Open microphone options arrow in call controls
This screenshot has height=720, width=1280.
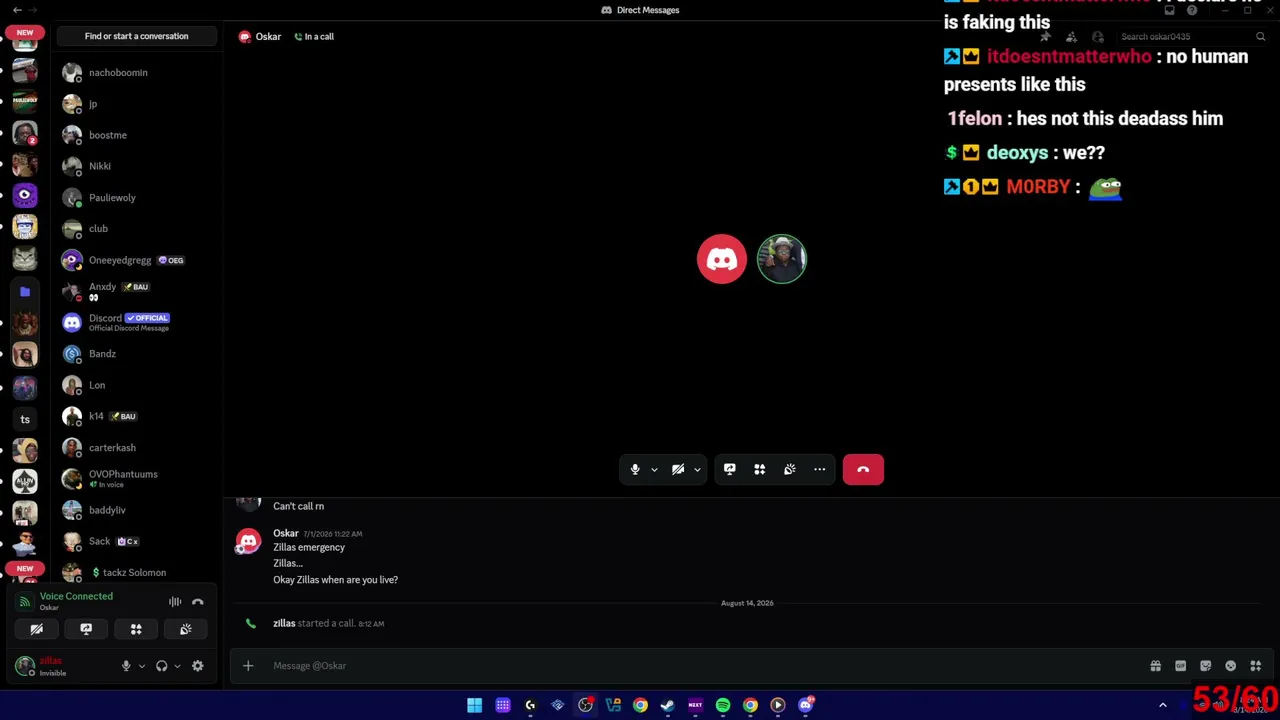(654, 469)
